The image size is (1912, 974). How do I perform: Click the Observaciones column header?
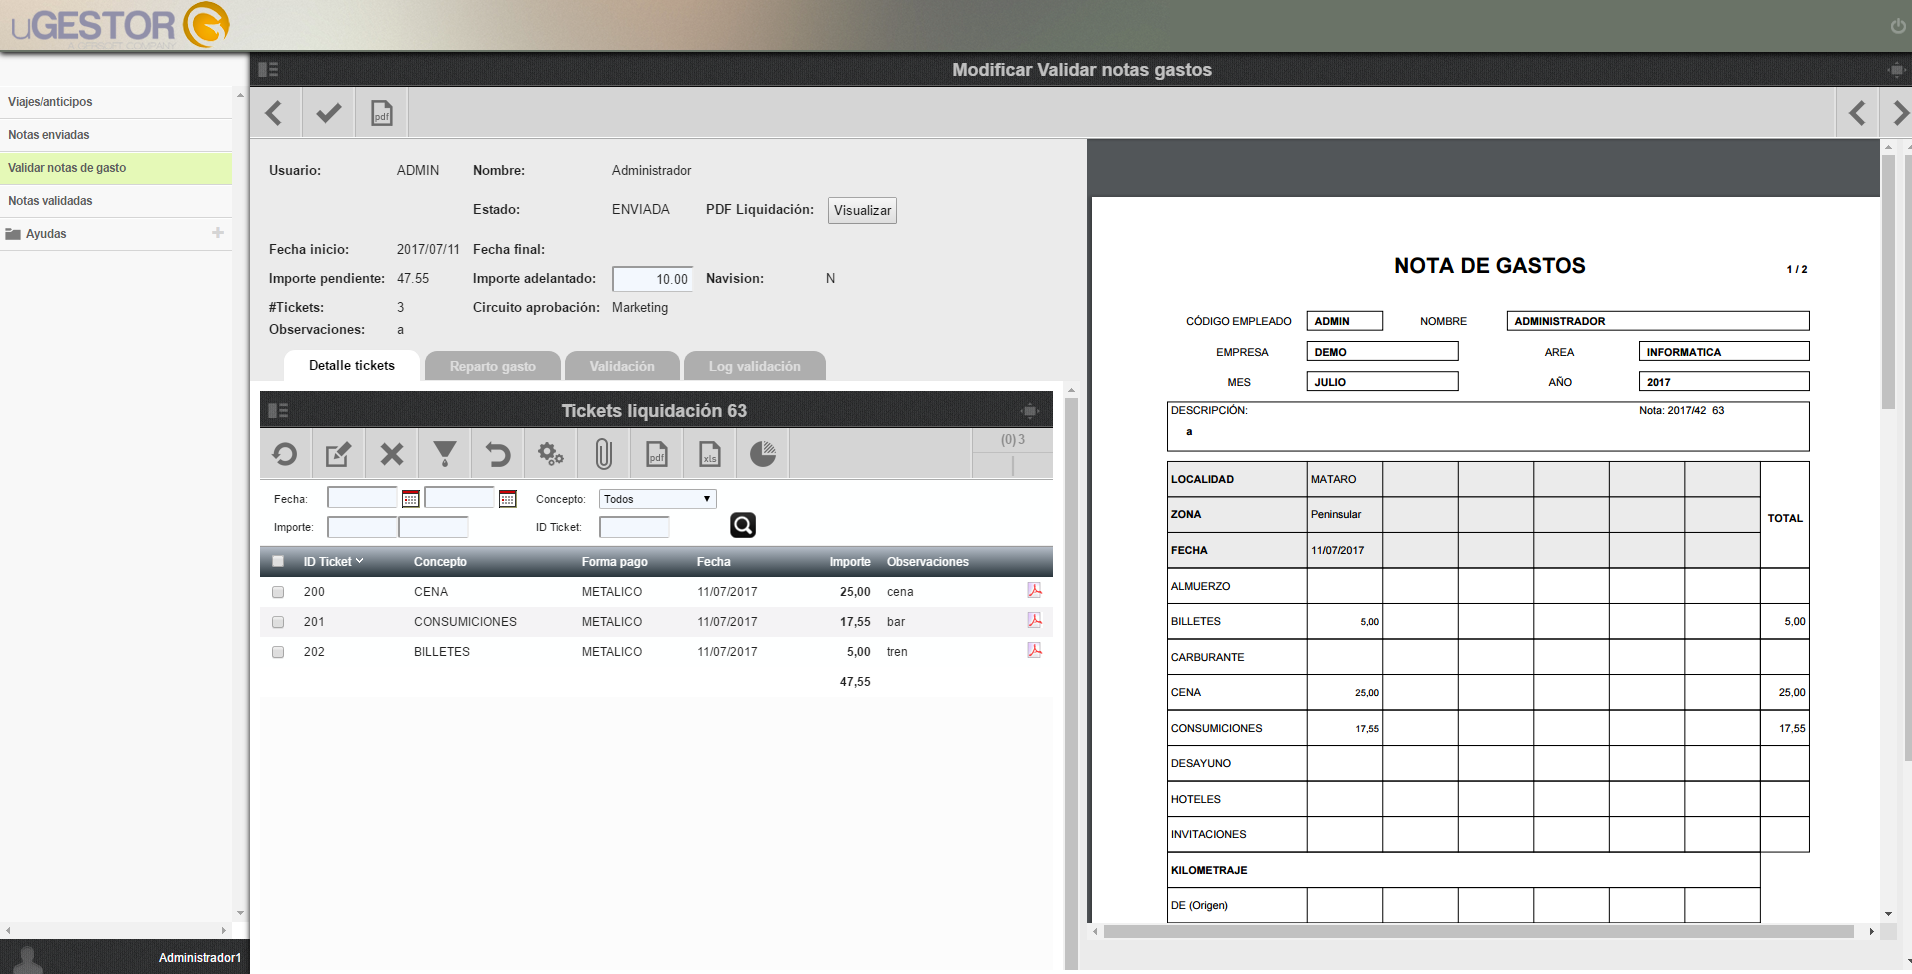click(x=928, y=562)
